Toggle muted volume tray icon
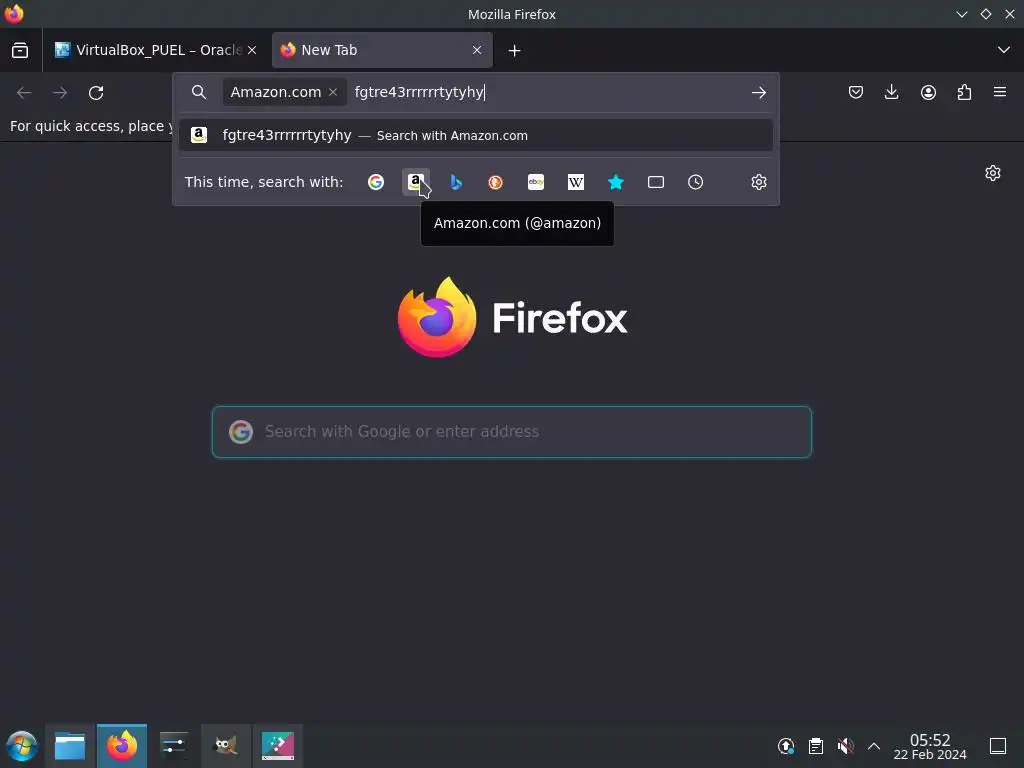The image size is (1024, 768). point(845,746)
